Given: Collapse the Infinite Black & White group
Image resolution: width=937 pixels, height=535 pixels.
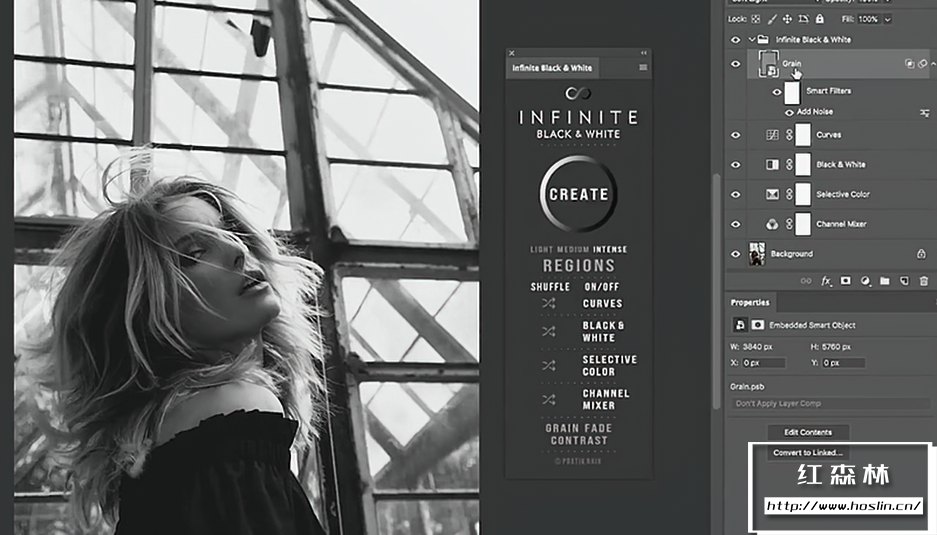Looking at the screenshot, I should (752, 40).
